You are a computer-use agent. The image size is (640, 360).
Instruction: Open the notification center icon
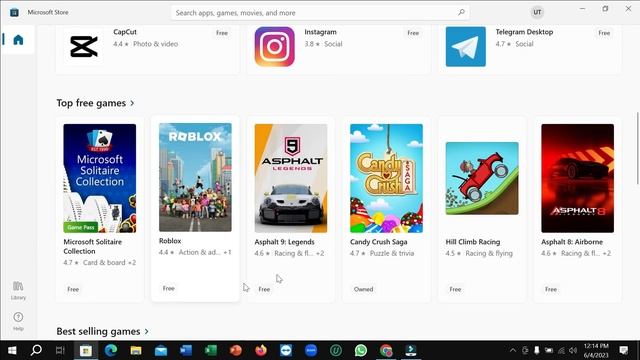click(623, 351)
